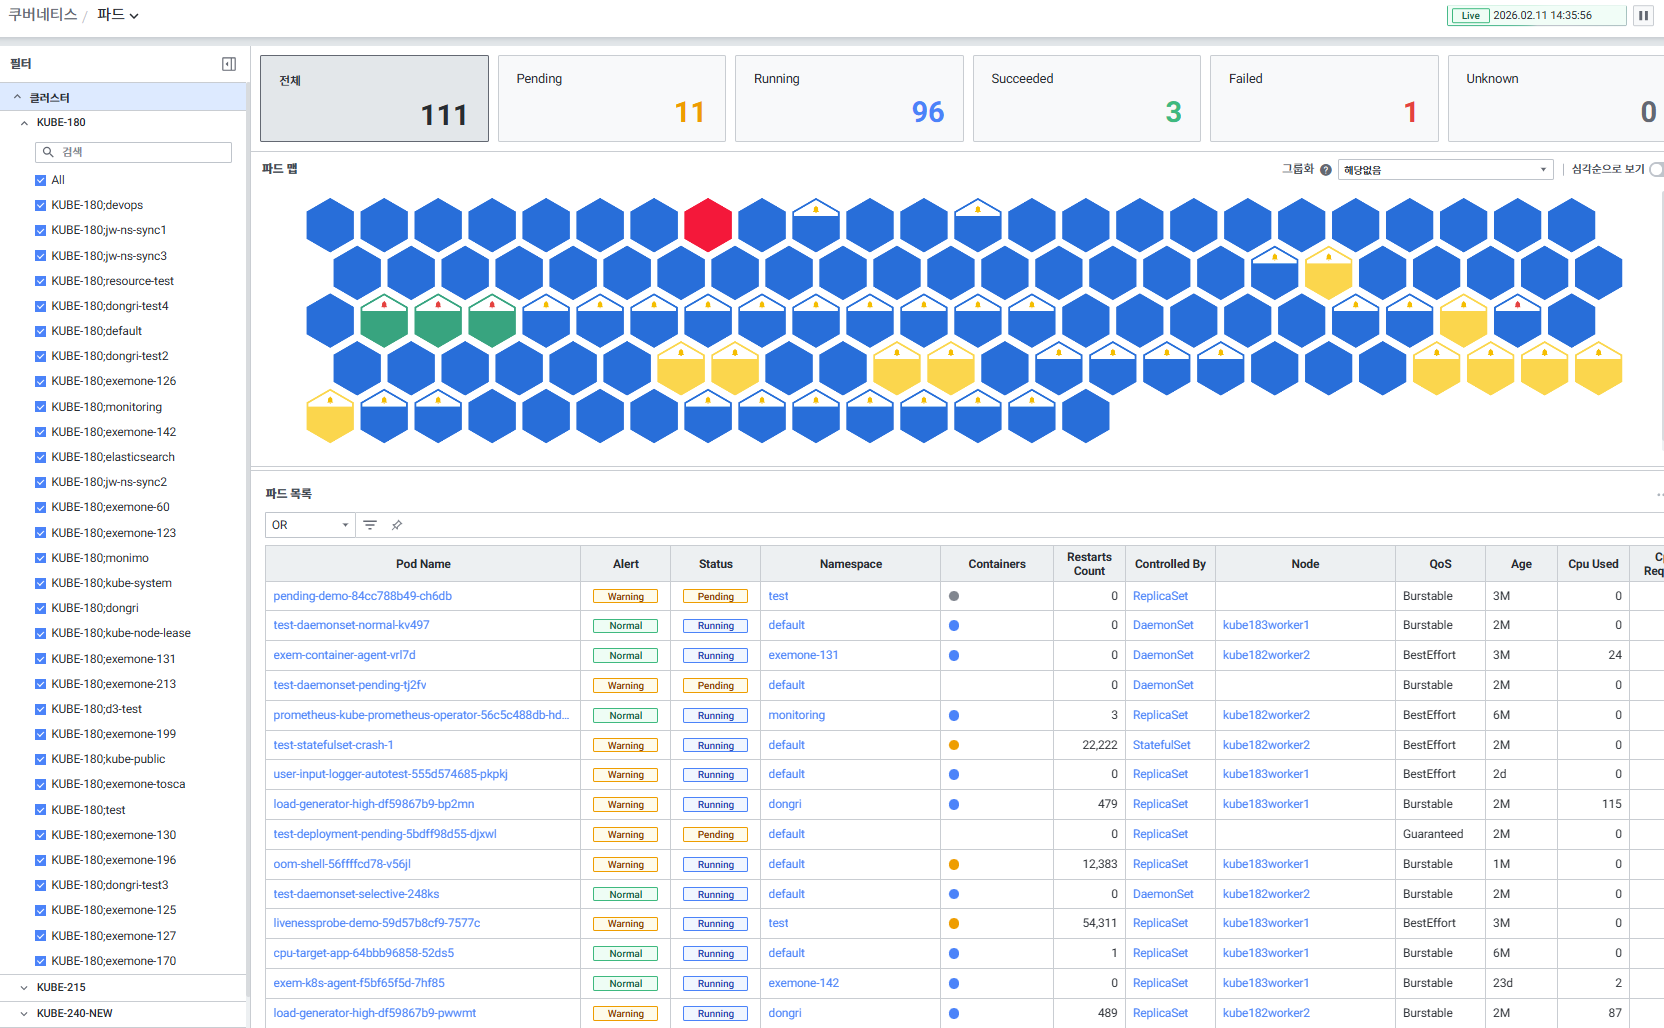This screenshot has height=1028, width=1664.
Task: Toggle the KUBE-180;monitoring checkbox
Action: pos(41,407)
